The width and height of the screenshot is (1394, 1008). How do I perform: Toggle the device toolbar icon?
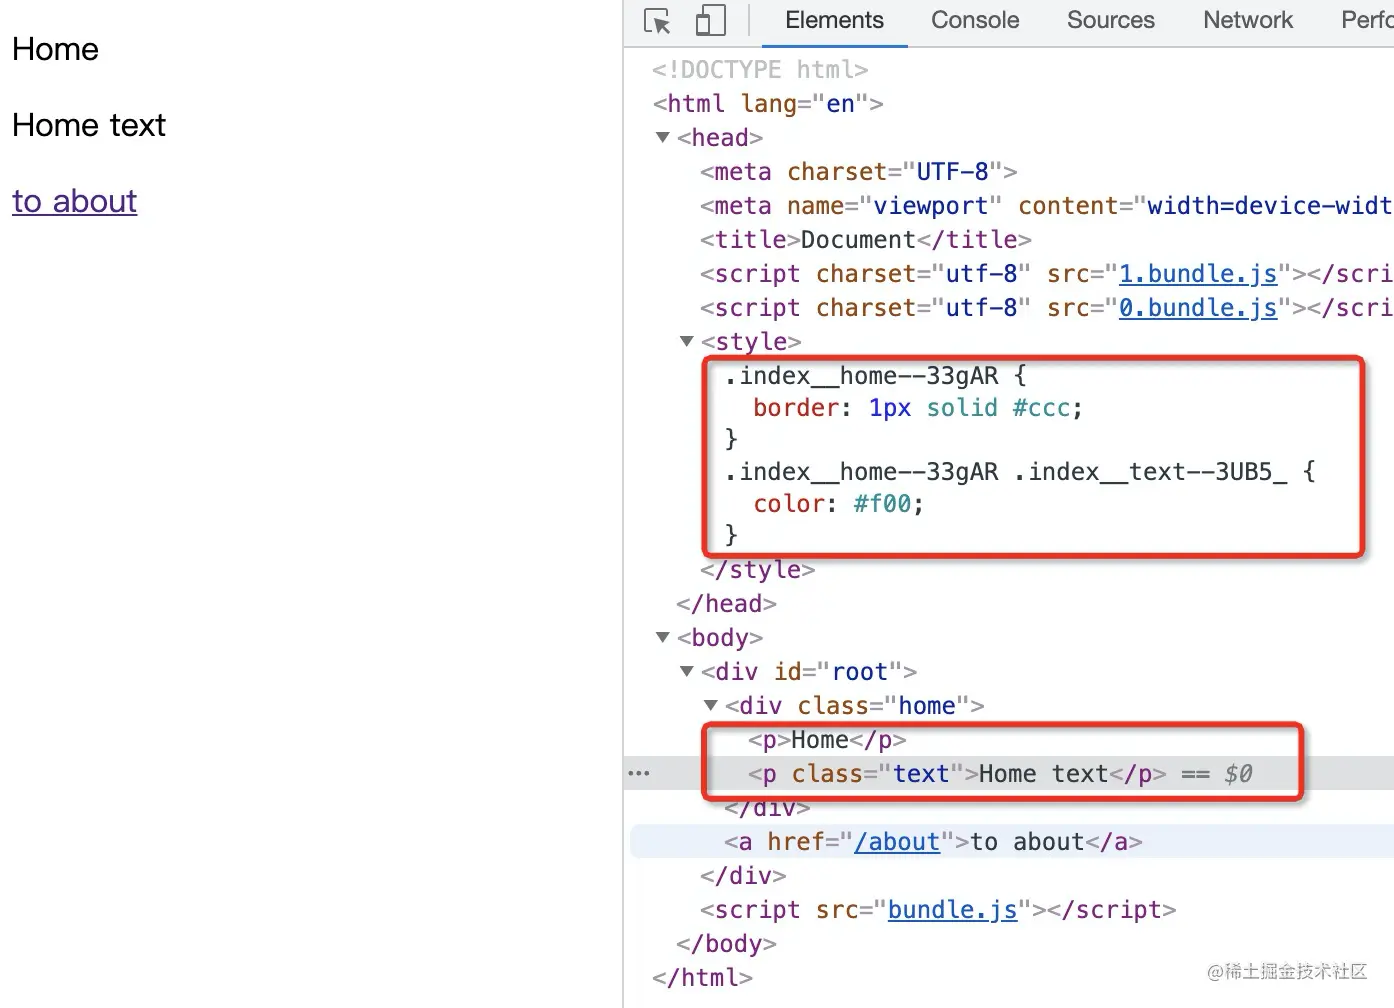[x=710, y=21]
